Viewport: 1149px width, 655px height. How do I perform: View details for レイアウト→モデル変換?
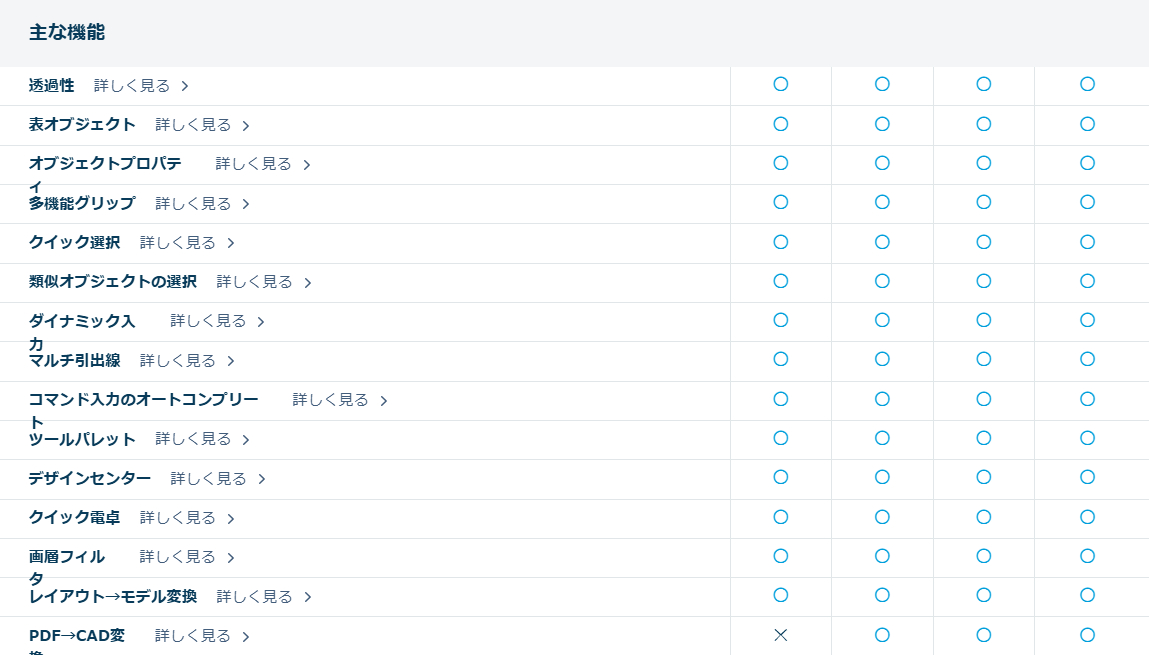point(254,597)
